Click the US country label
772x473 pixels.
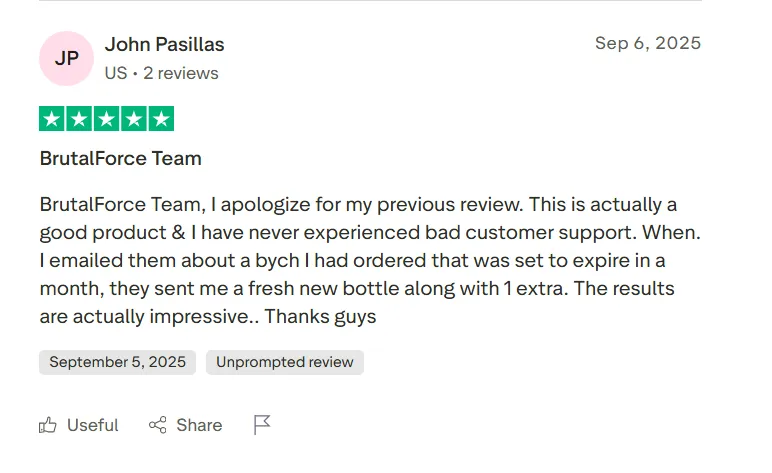[115, 73]
